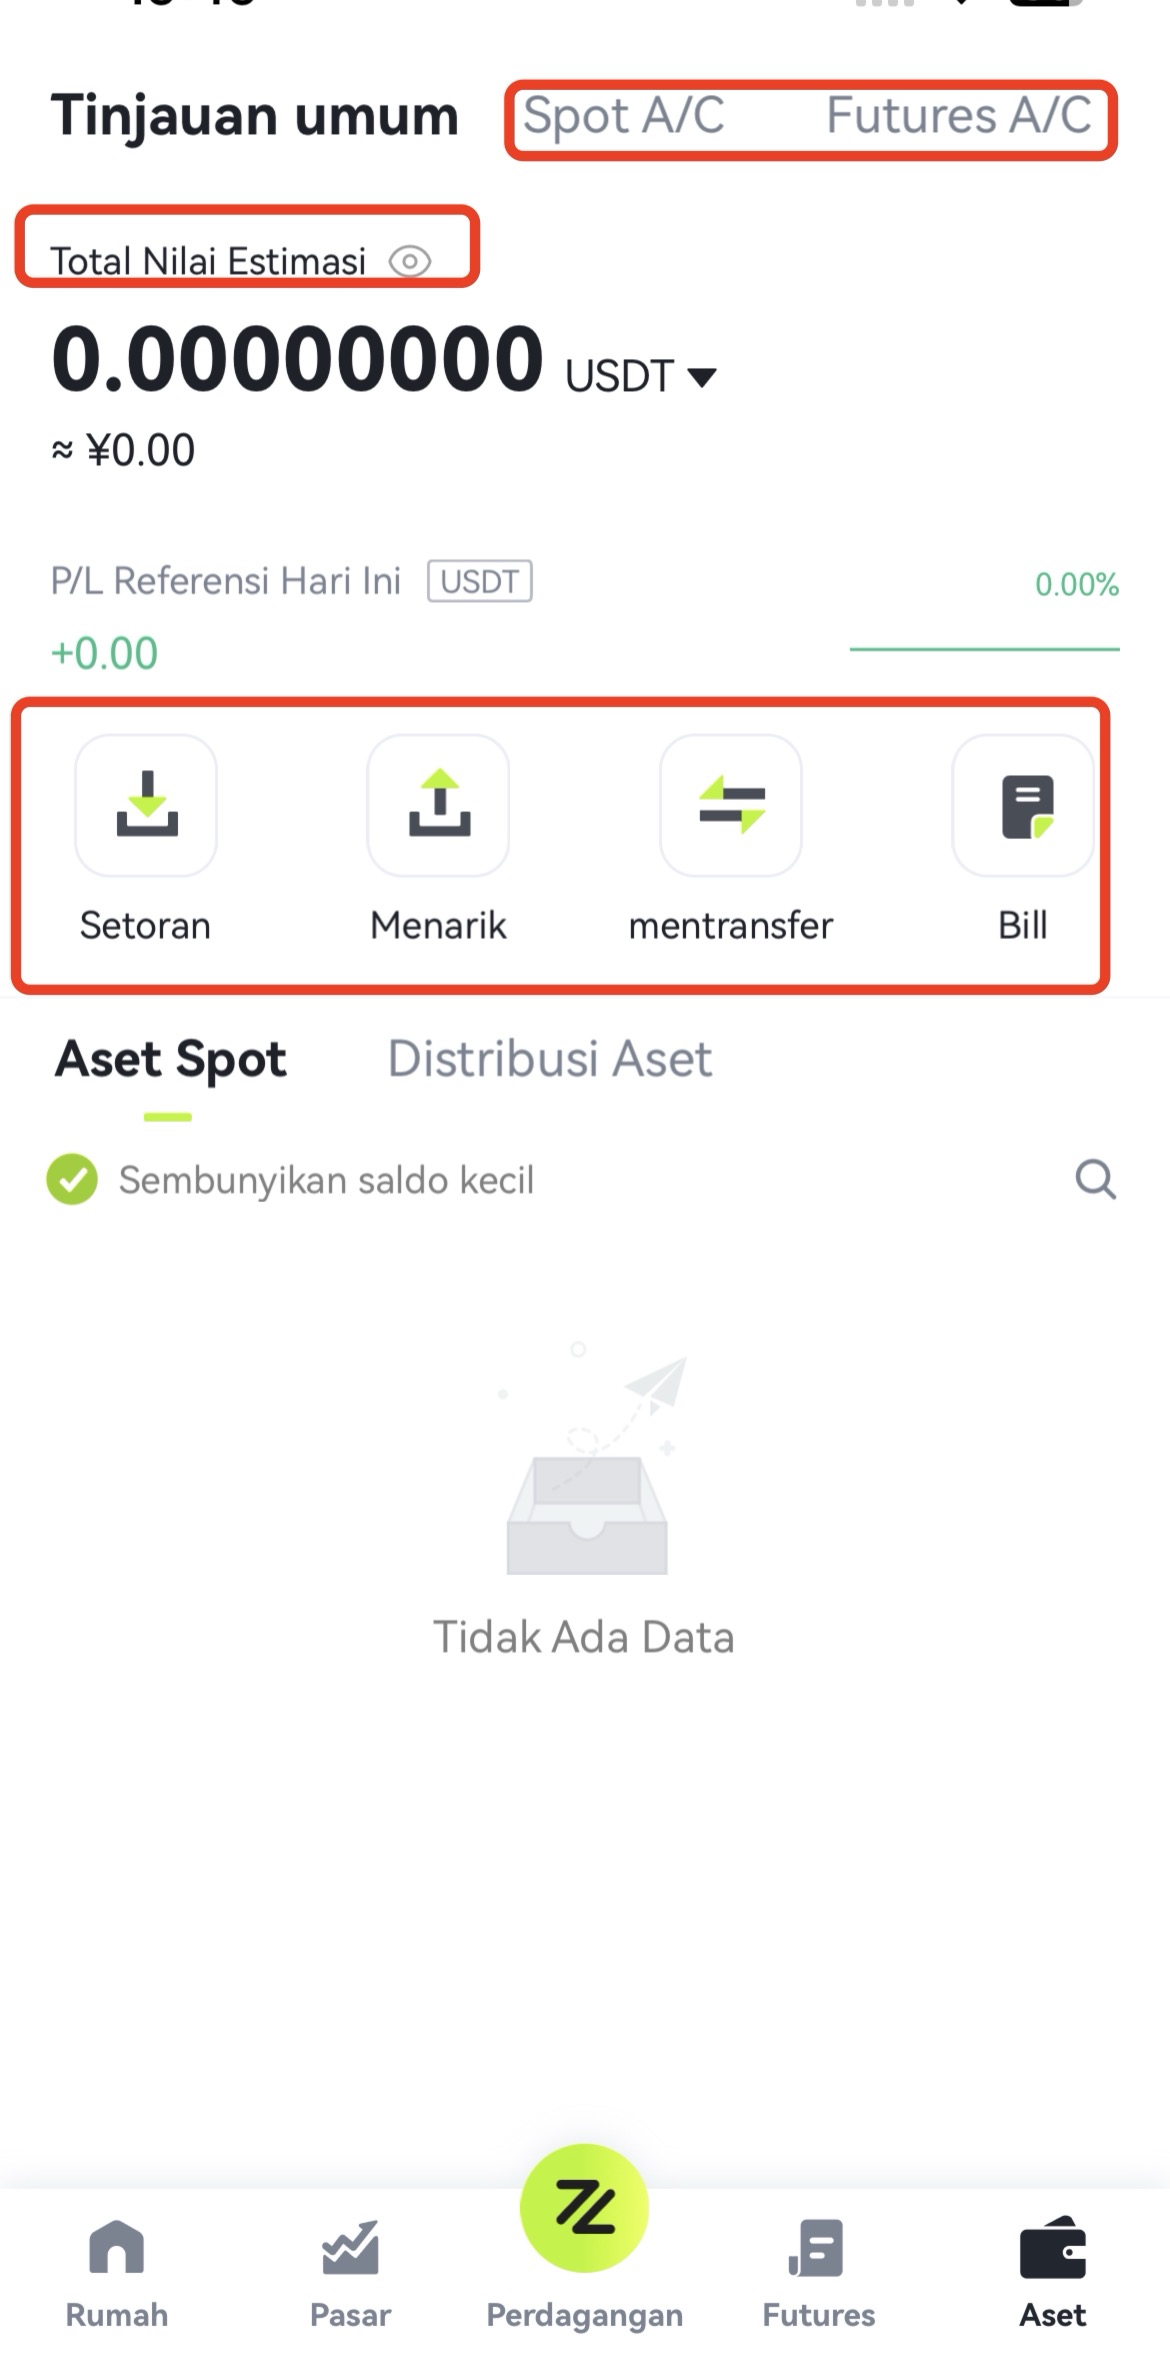Viewport: 1170px width, 2378px height.
Task: Tap the 0.00% P/L chart line
Action: point(984,649)
